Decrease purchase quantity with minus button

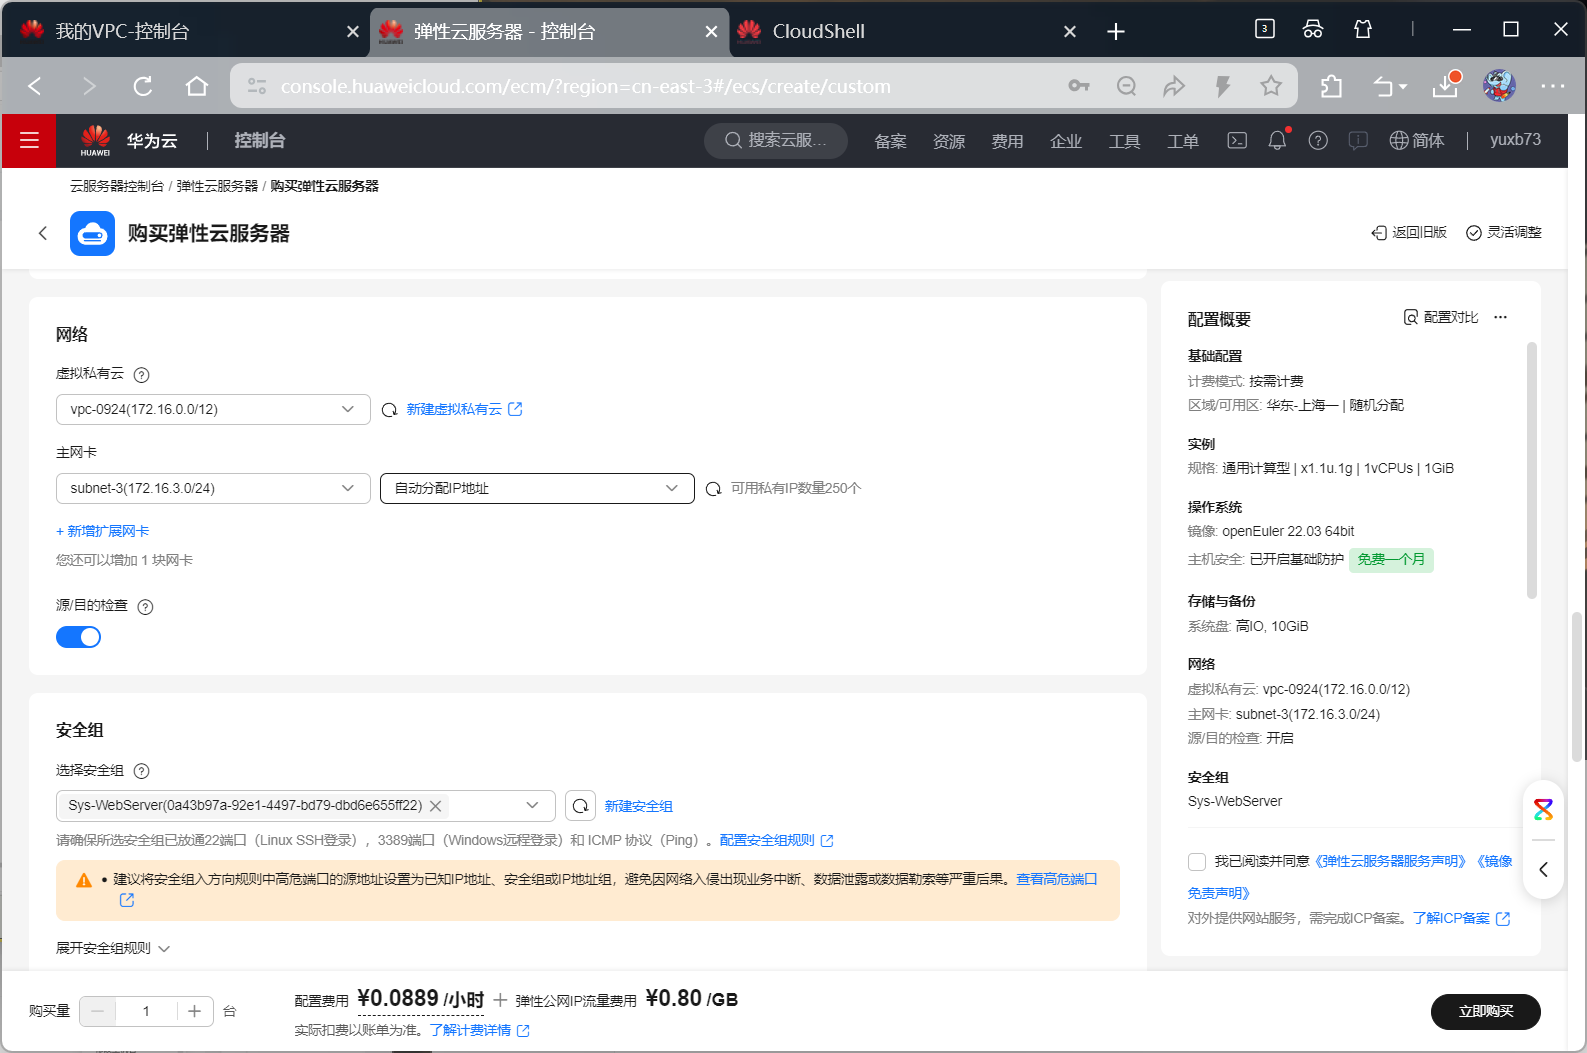point(97,1011)
